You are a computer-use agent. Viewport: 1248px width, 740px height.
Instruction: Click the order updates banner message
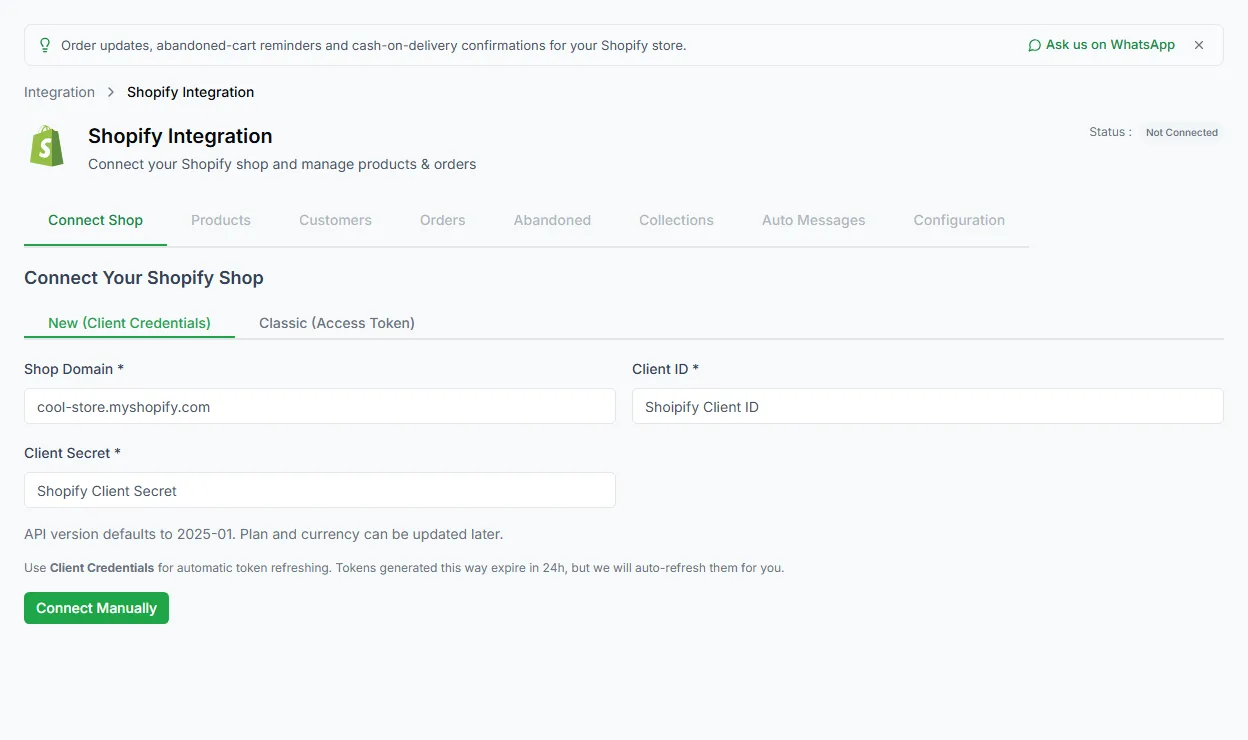(373, 45)
